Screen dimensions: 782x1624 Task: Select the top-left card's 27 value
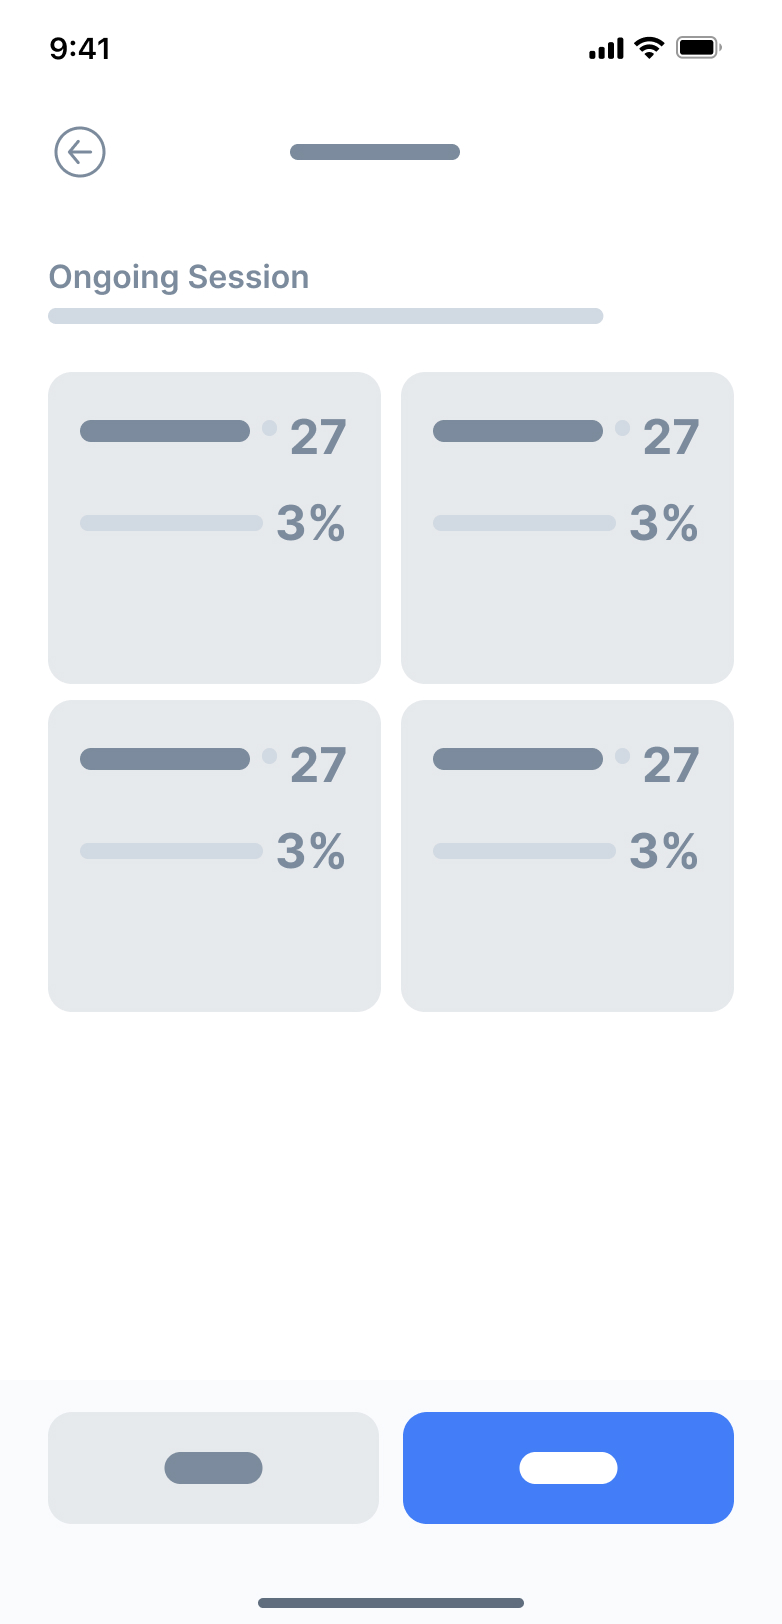click(318, 437)
